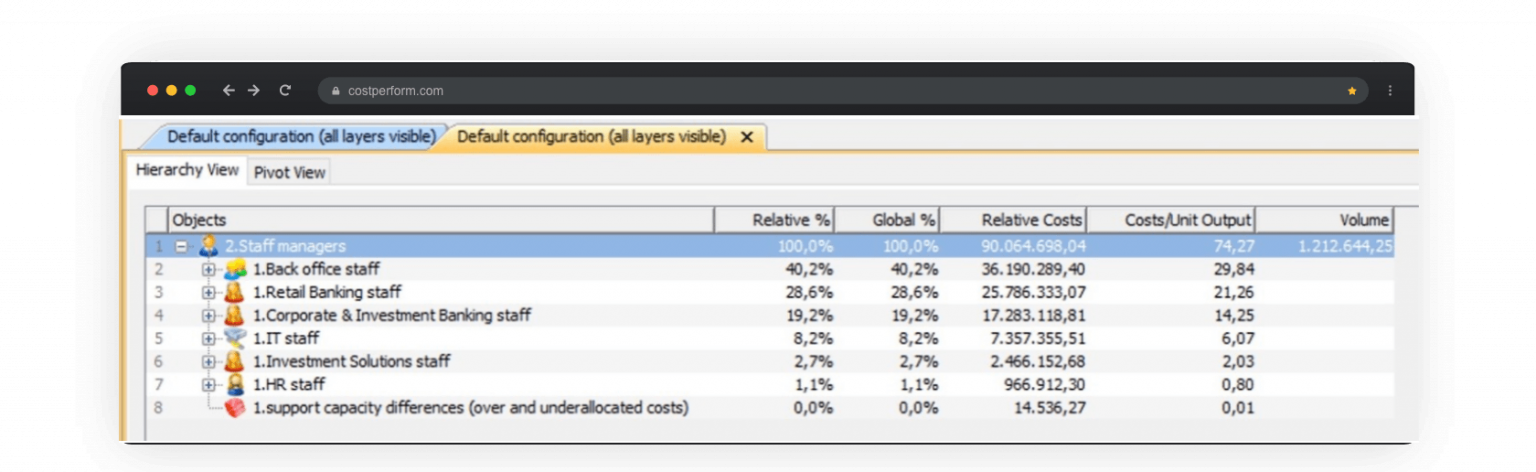Close the active Default configuration tab
This screenshot has height=472, width=1536.
(x=746, y=137)
